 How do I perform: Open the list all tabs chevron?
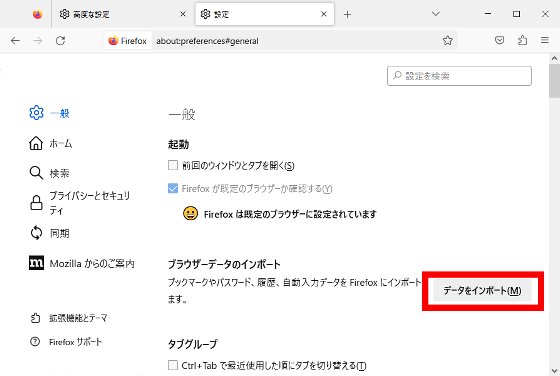pos(435,14)
